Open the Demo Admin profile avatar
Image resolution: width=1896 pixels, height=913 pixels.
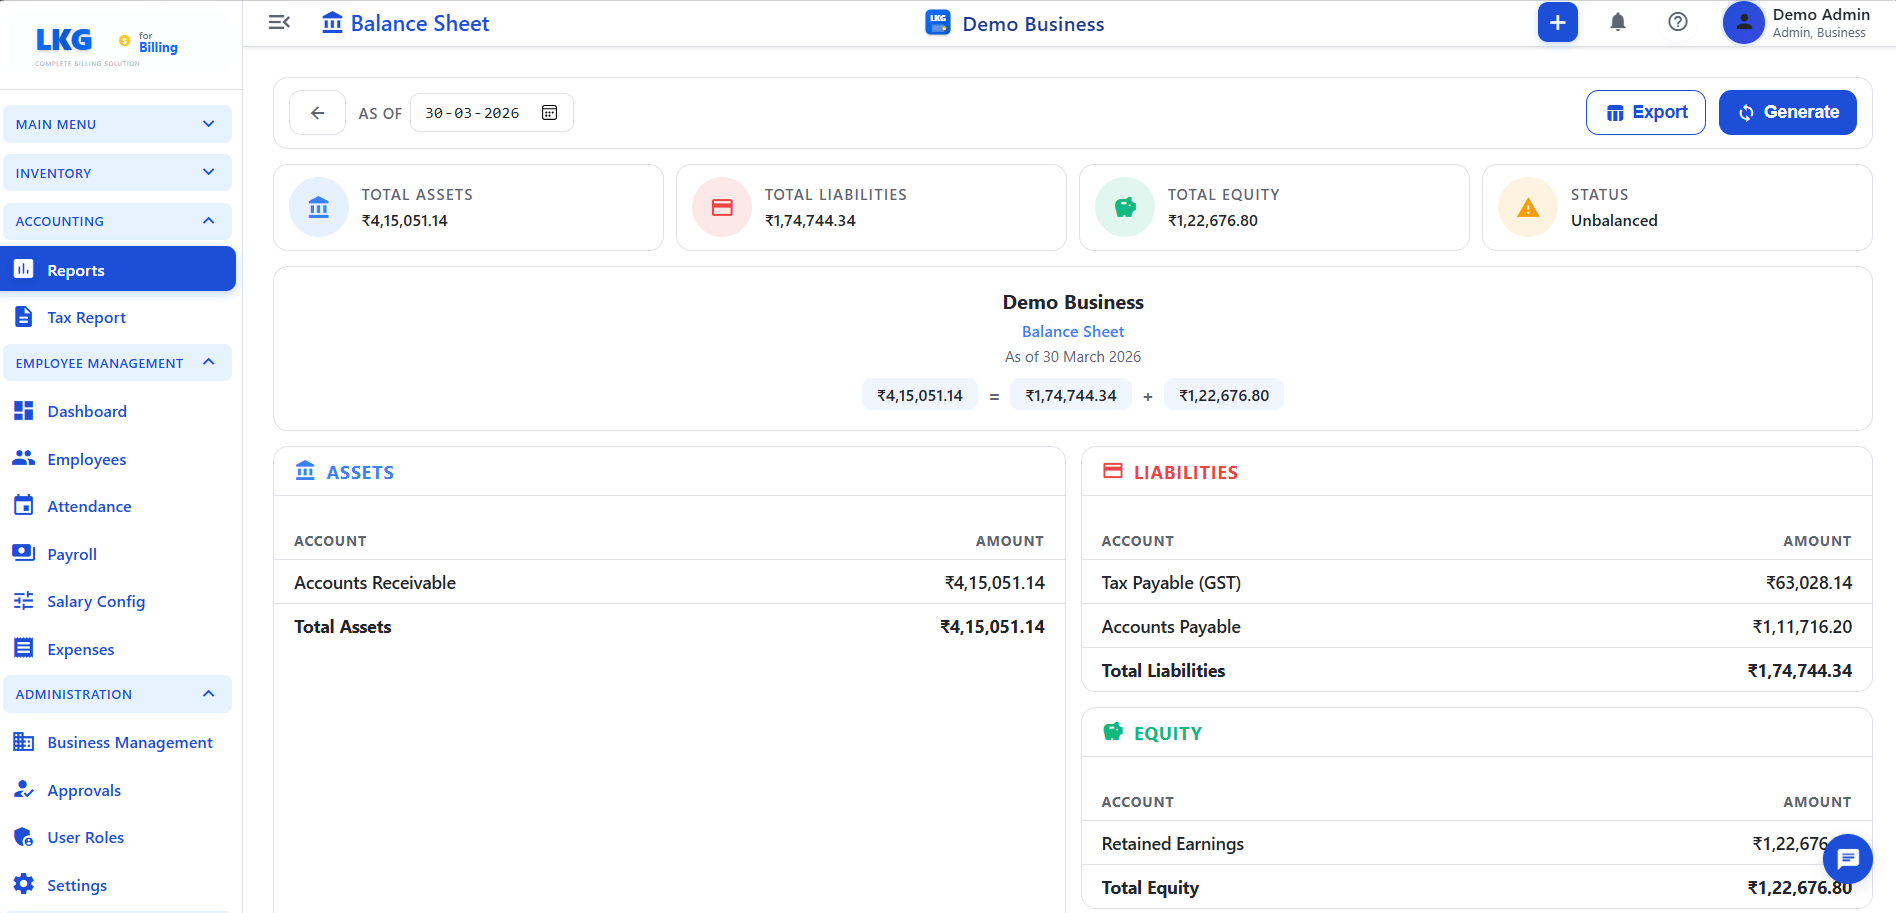coord(1743,22)
